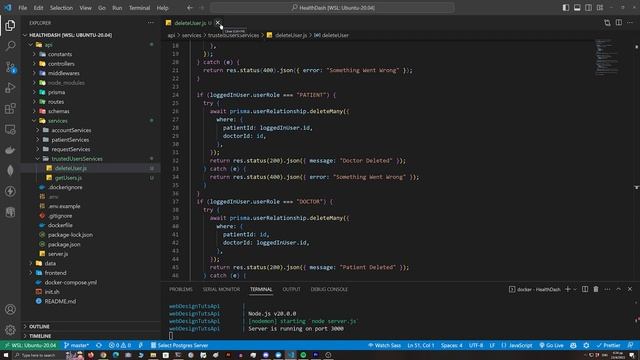
Task: Collapse the trustedUsersServices folder
Action: click(77, 159)
